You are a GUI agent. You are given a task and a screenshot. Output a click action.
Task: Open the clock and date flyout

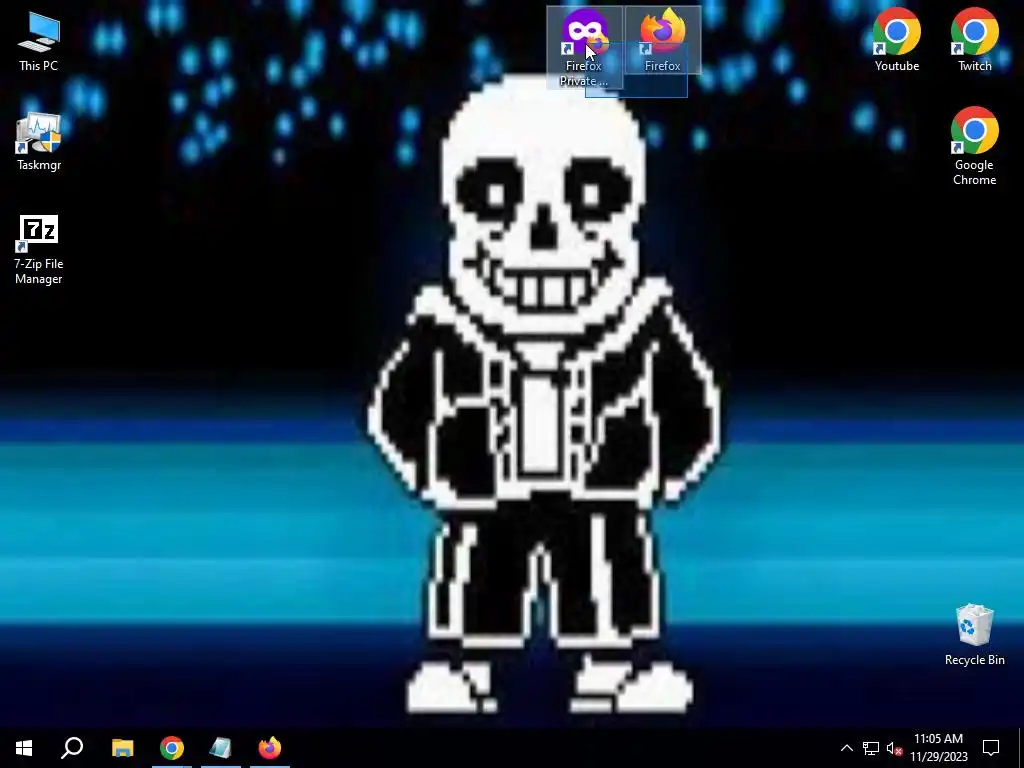tap(938, 748)
